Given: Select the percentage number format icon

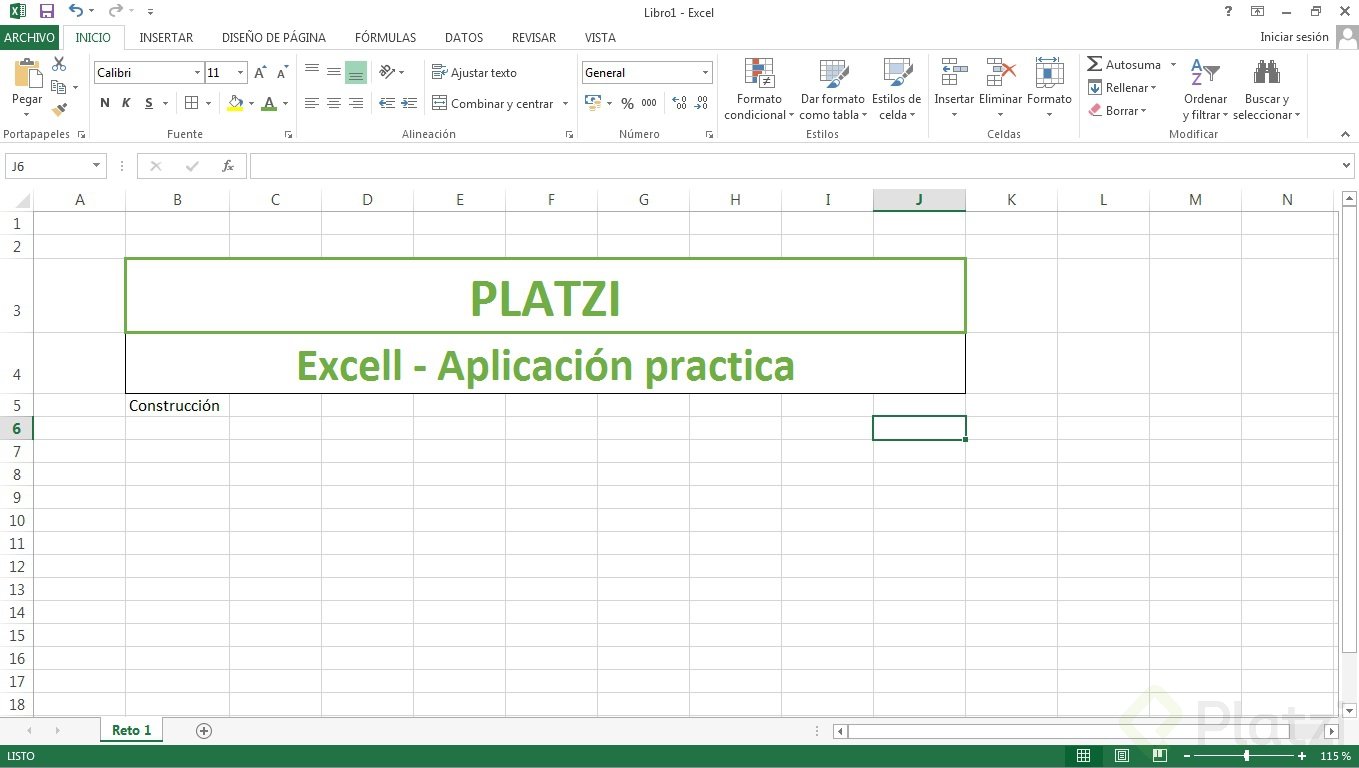Looking at the screenshot, I should (x=627, y=103).
